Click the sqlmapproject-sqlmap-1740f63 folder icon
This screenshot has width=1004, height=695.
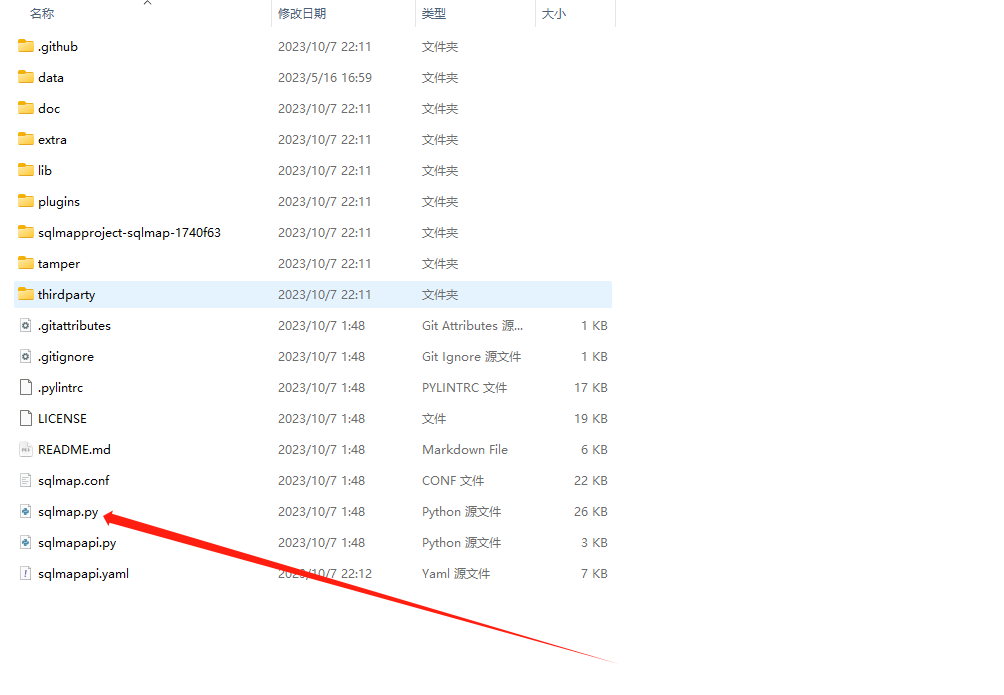[x=26, y=232]
